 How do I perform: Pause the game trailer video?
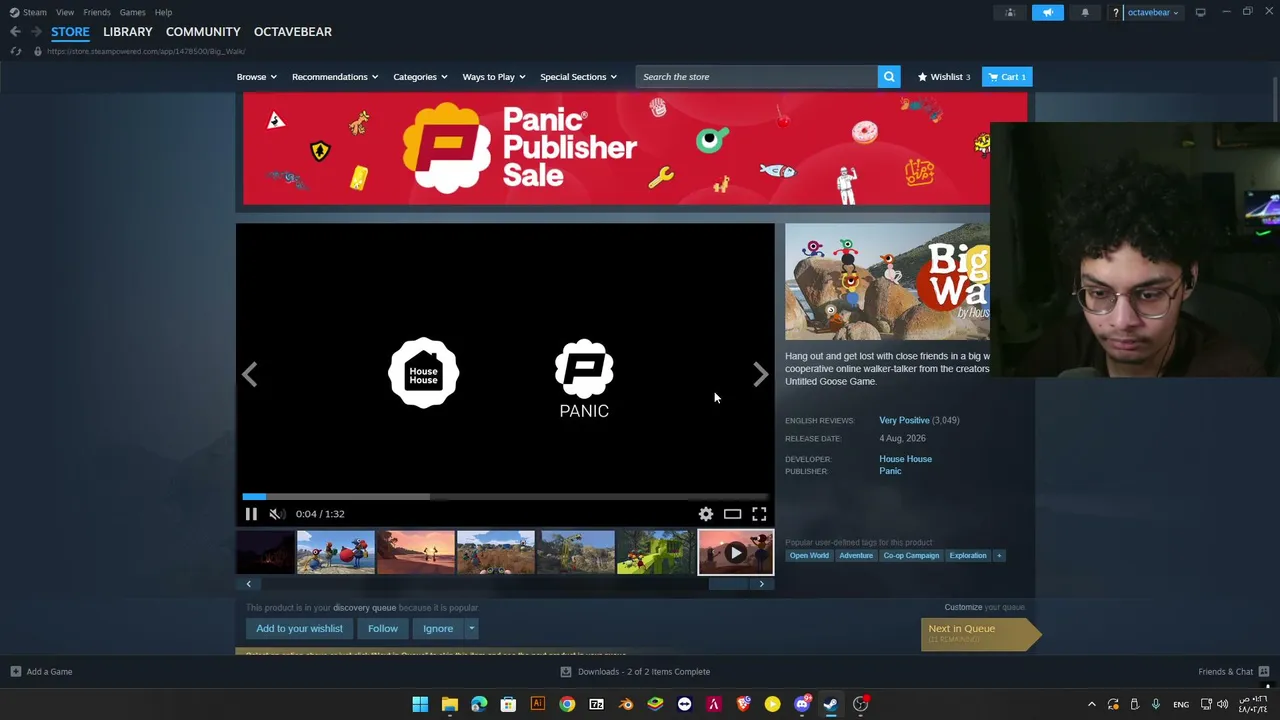pos(251,514)
